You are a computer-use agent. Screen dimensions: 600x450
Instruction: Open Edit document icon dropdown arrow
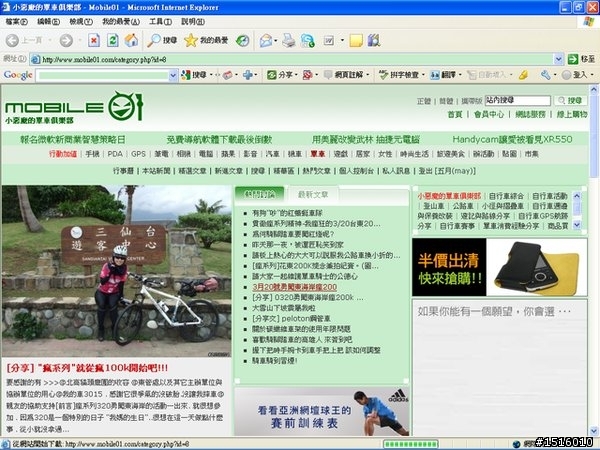click(342, 40)
